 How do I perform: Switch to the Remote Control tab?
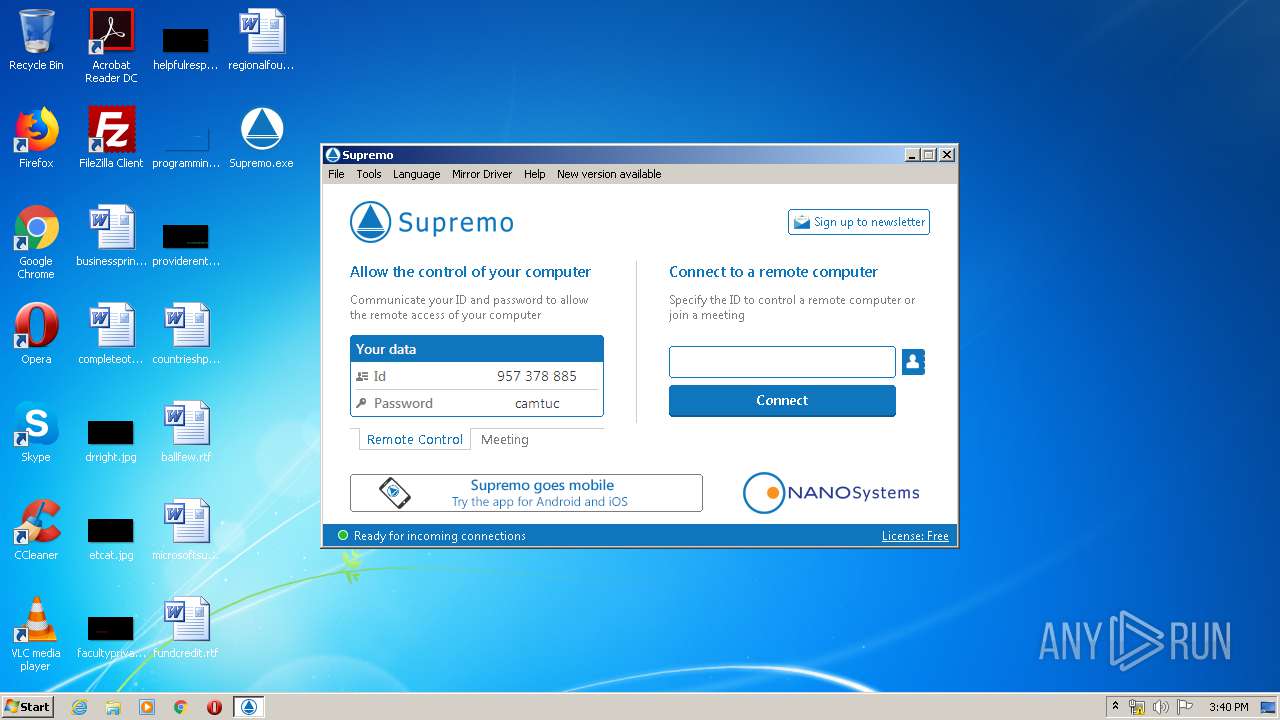(x=414, y=440)
